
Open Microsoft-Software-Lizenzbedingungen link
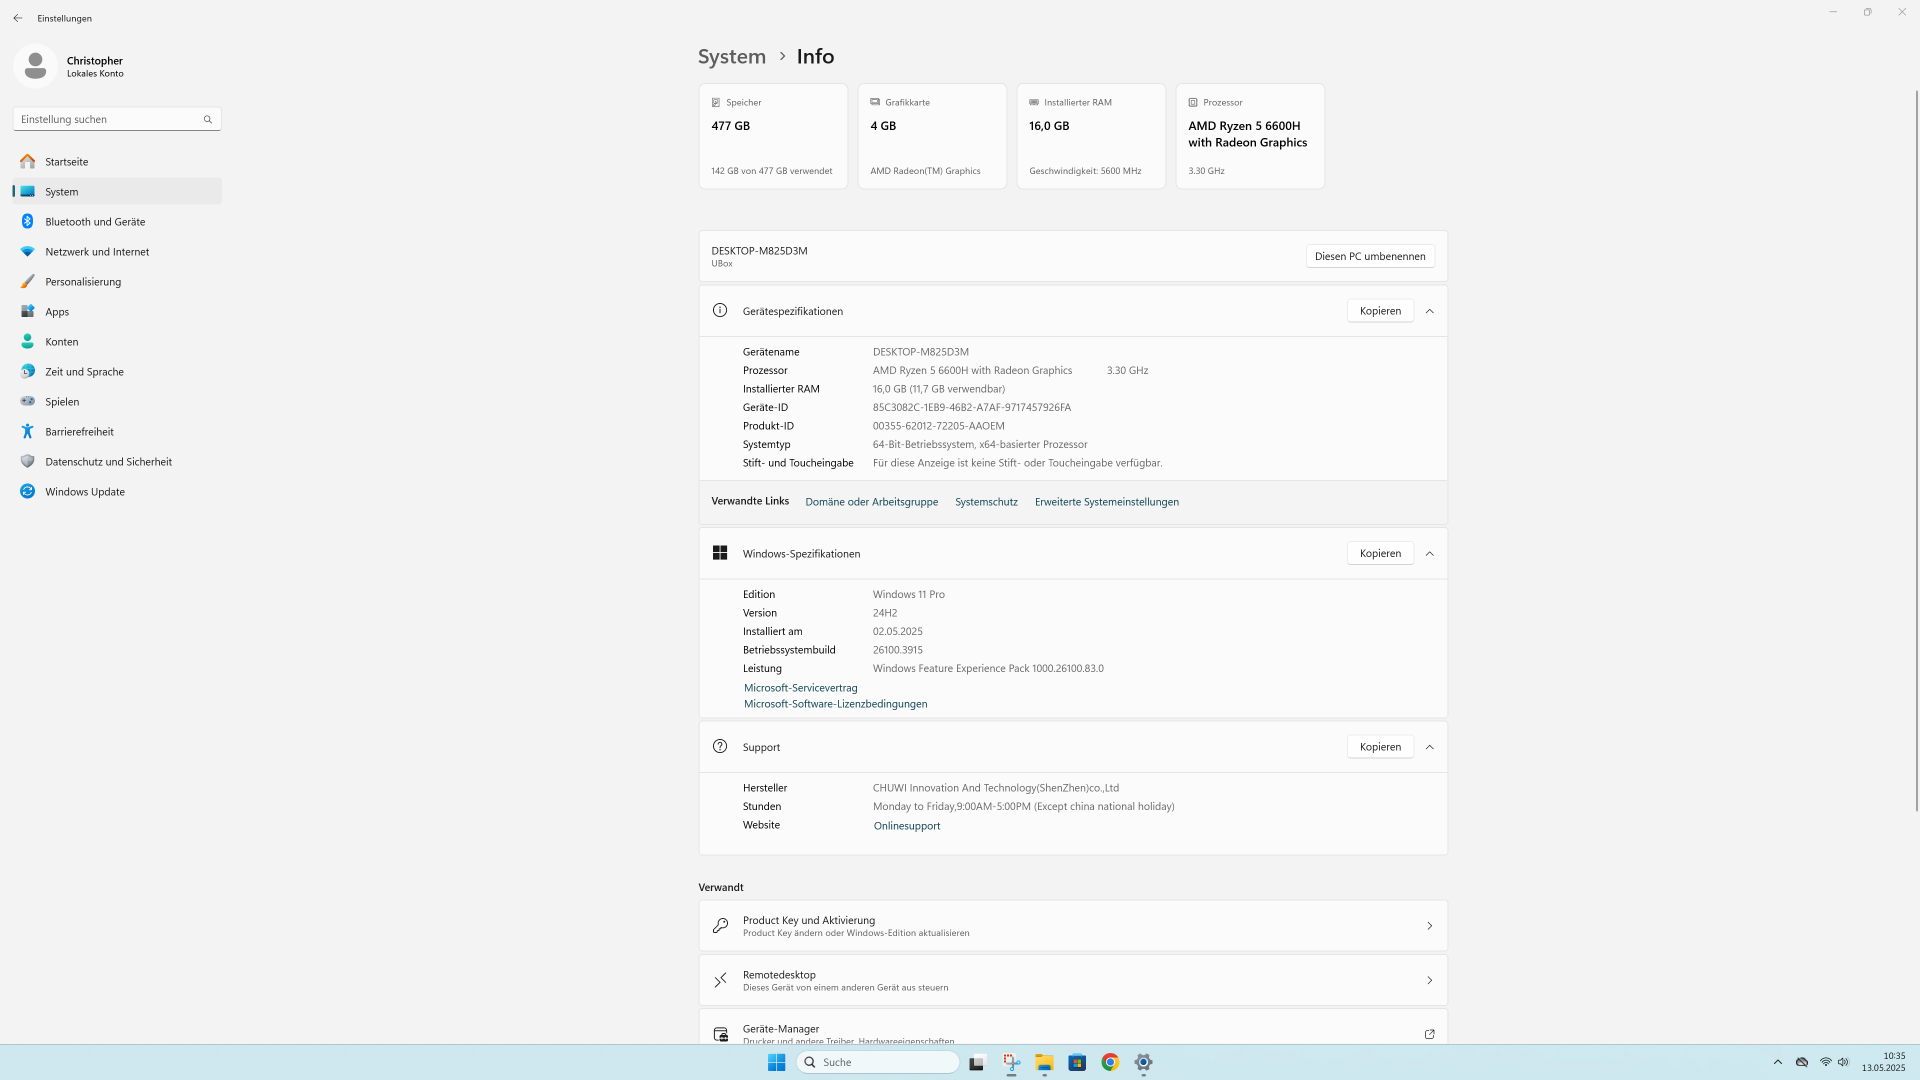pyautogui.click(x=836, y=704)
